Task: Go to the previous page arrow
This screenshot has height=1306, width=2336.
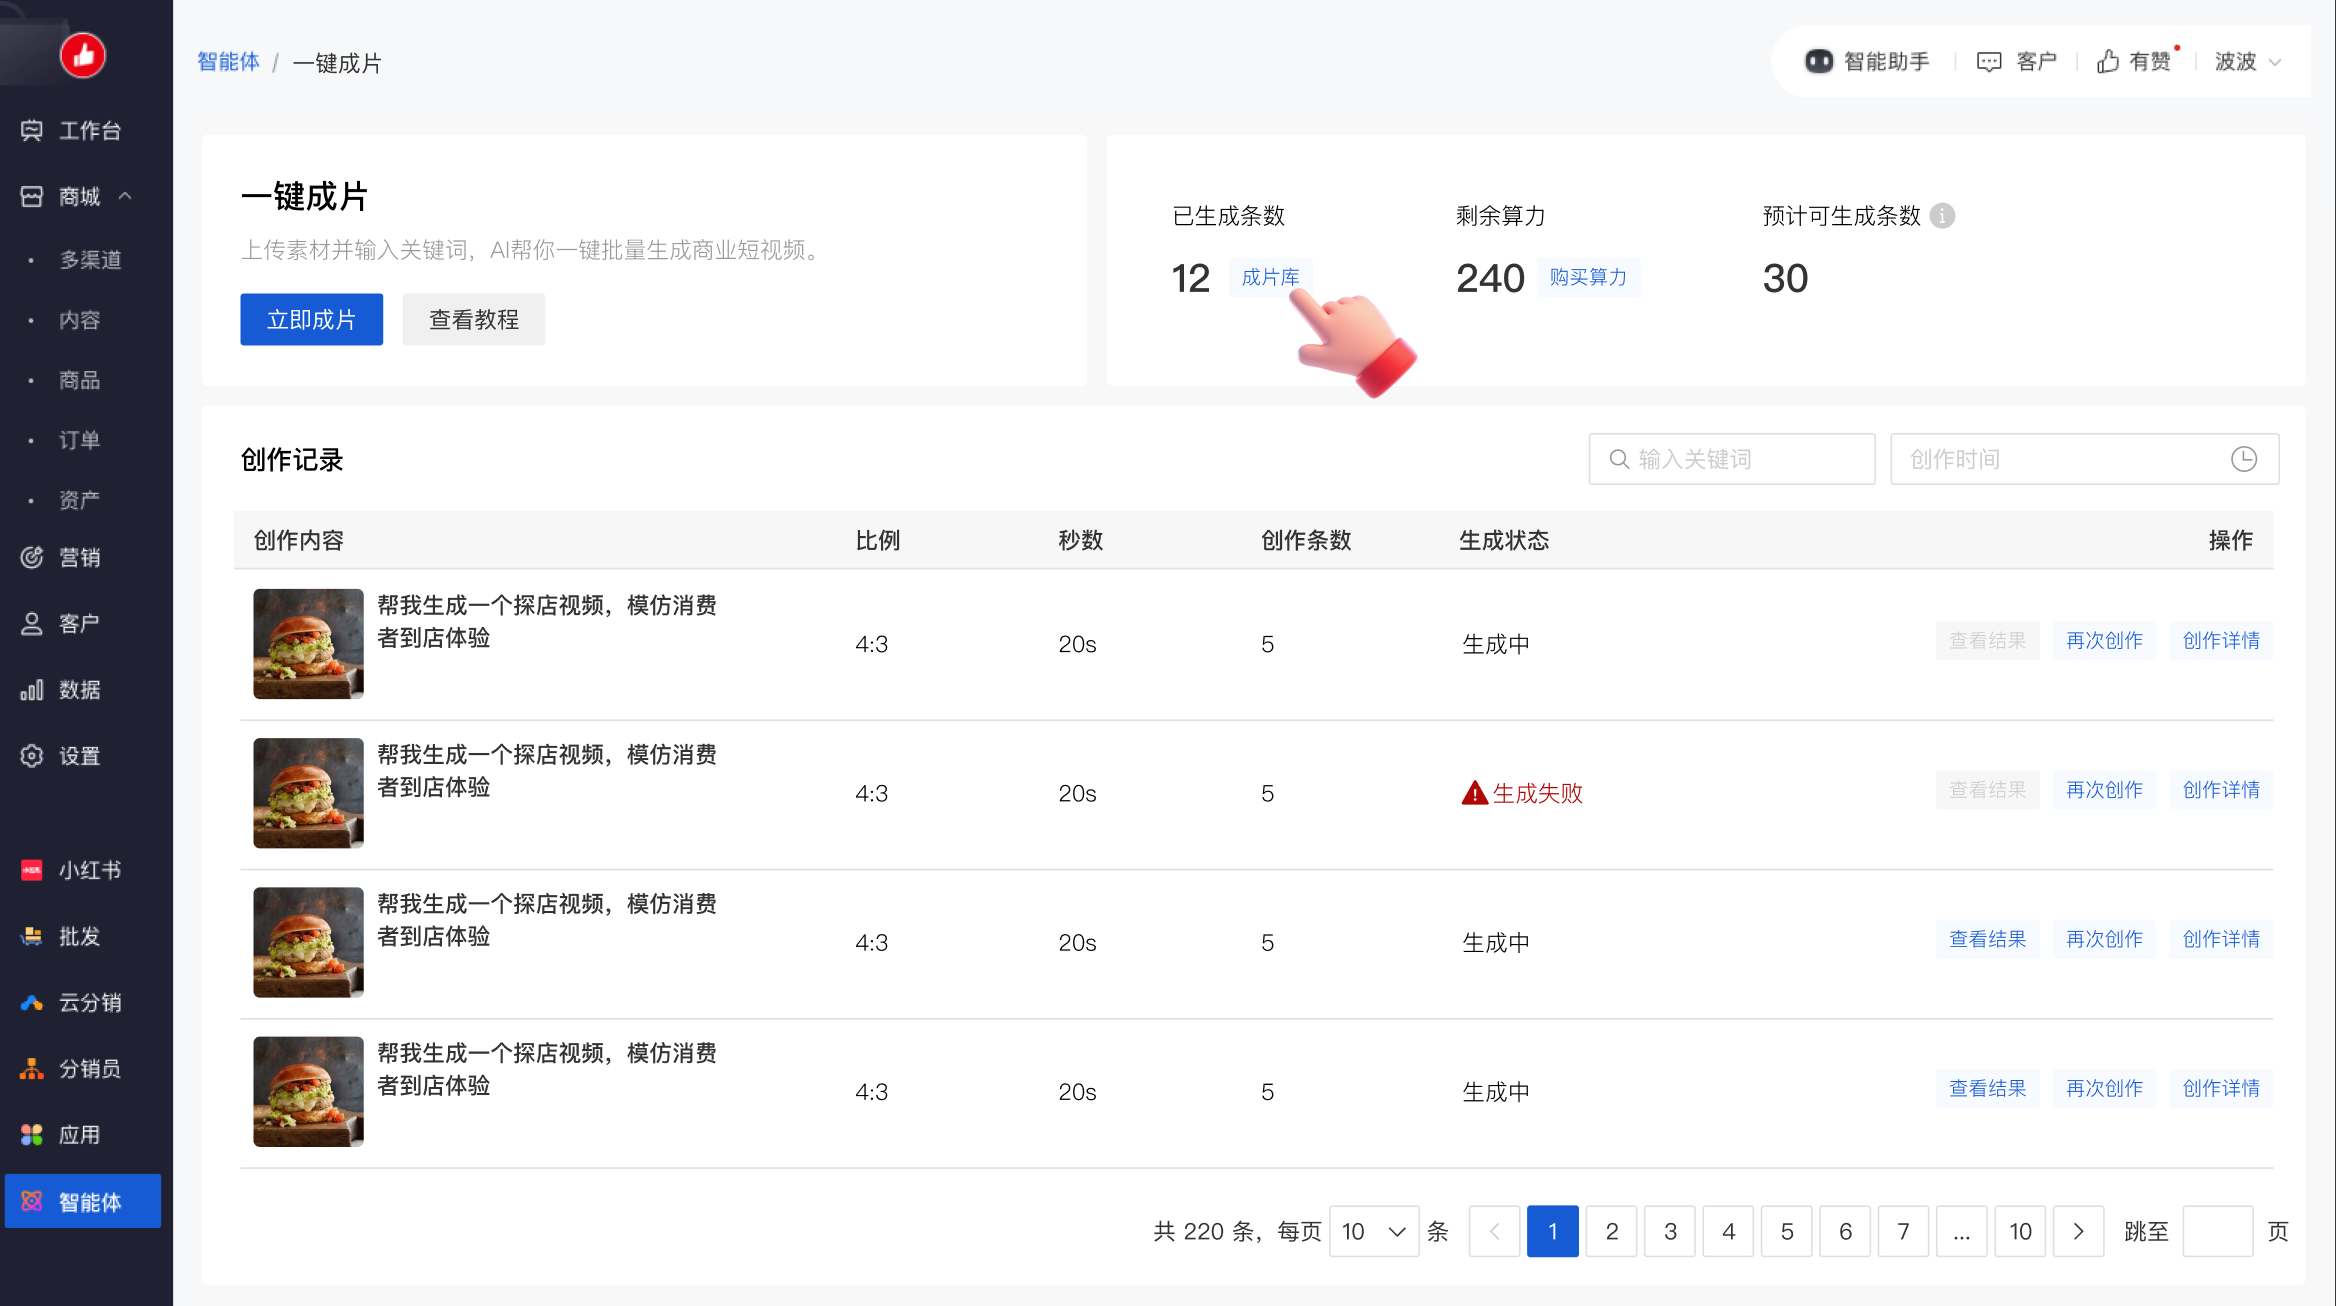Action: pos(1494,1231)
